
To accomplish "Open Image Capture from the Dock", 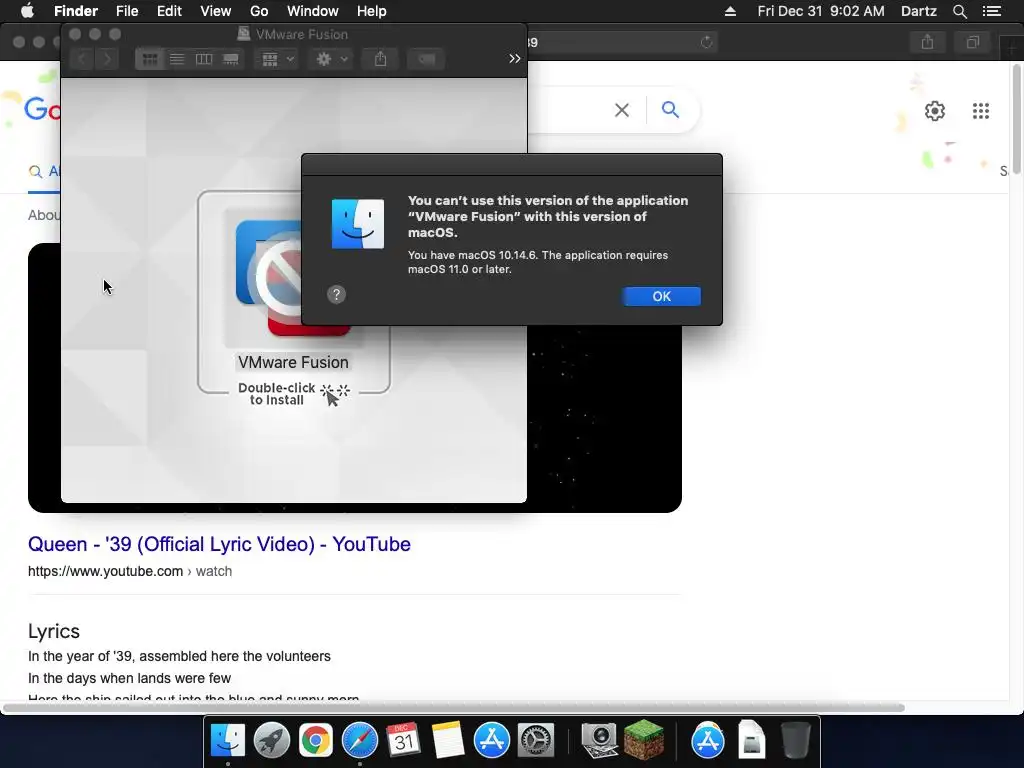I will coord(600,741).
